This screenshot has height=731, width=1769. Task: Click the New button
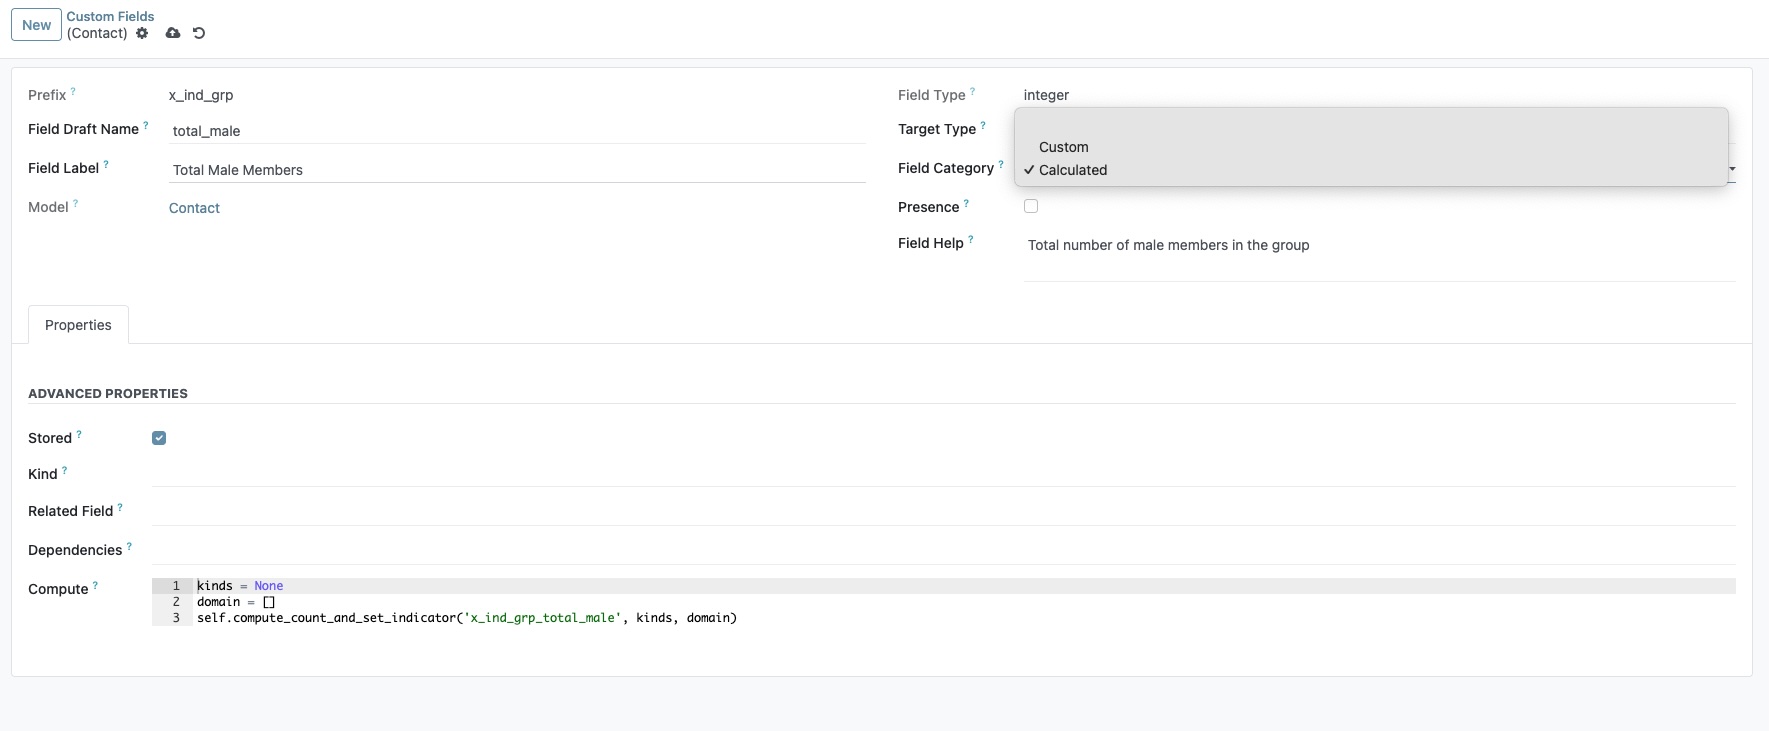point(36,25)
